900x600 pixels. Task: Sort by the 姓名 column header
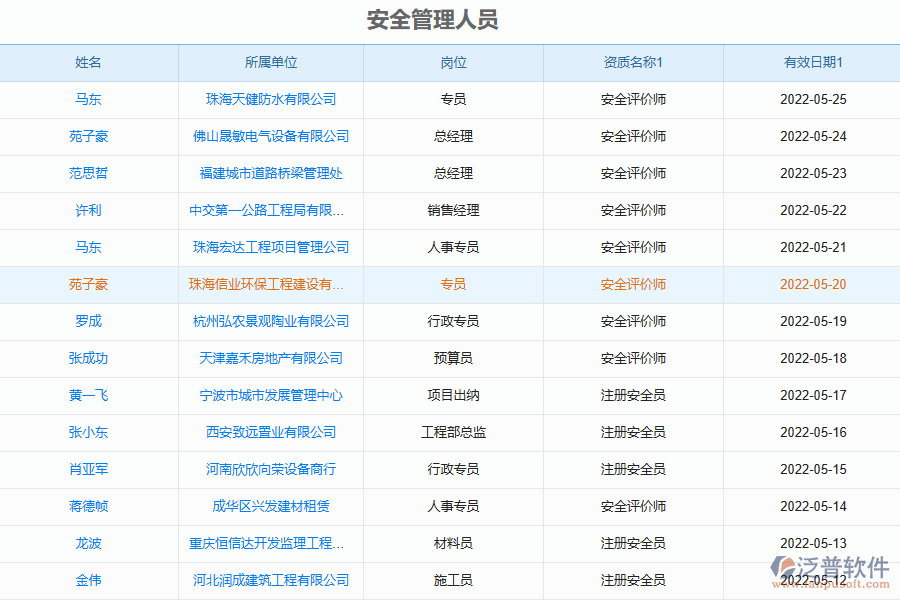click(88, 63)
